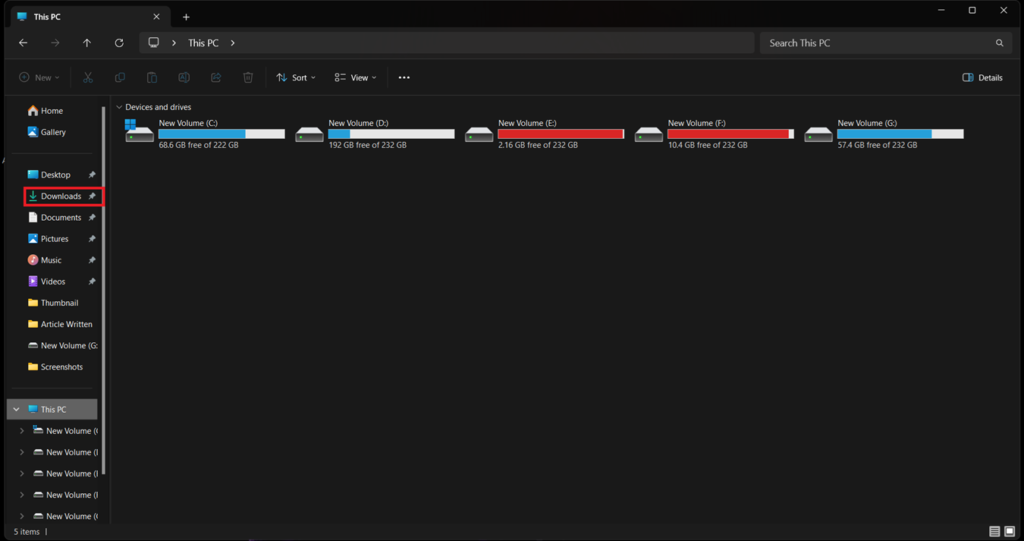Open New Volume (D:) drive
This screenshot has height=541, width=1024.
tap(374, 133)
